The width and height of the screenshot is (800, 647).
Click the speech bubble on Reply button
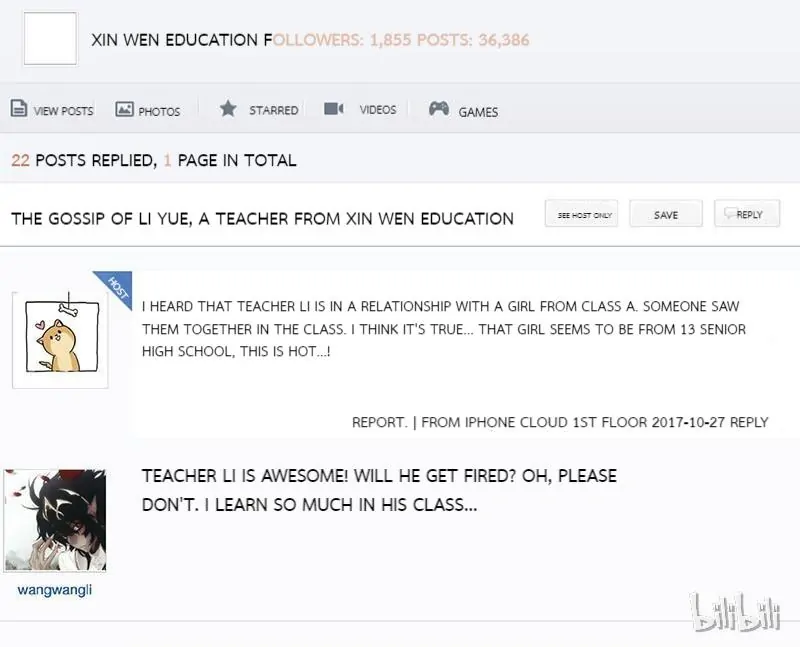(730, 211)
